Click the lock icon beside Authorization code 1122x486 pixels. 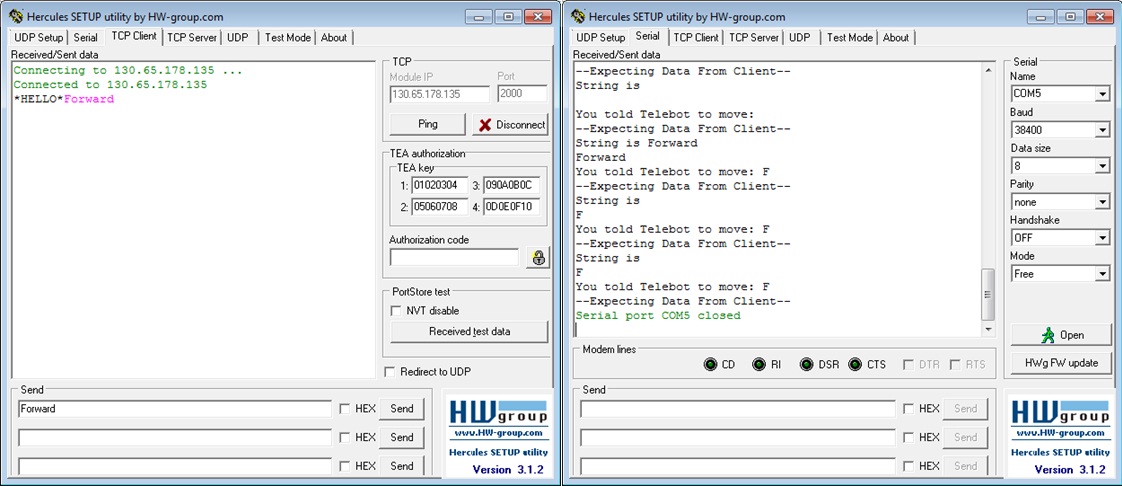coord(537,258)
